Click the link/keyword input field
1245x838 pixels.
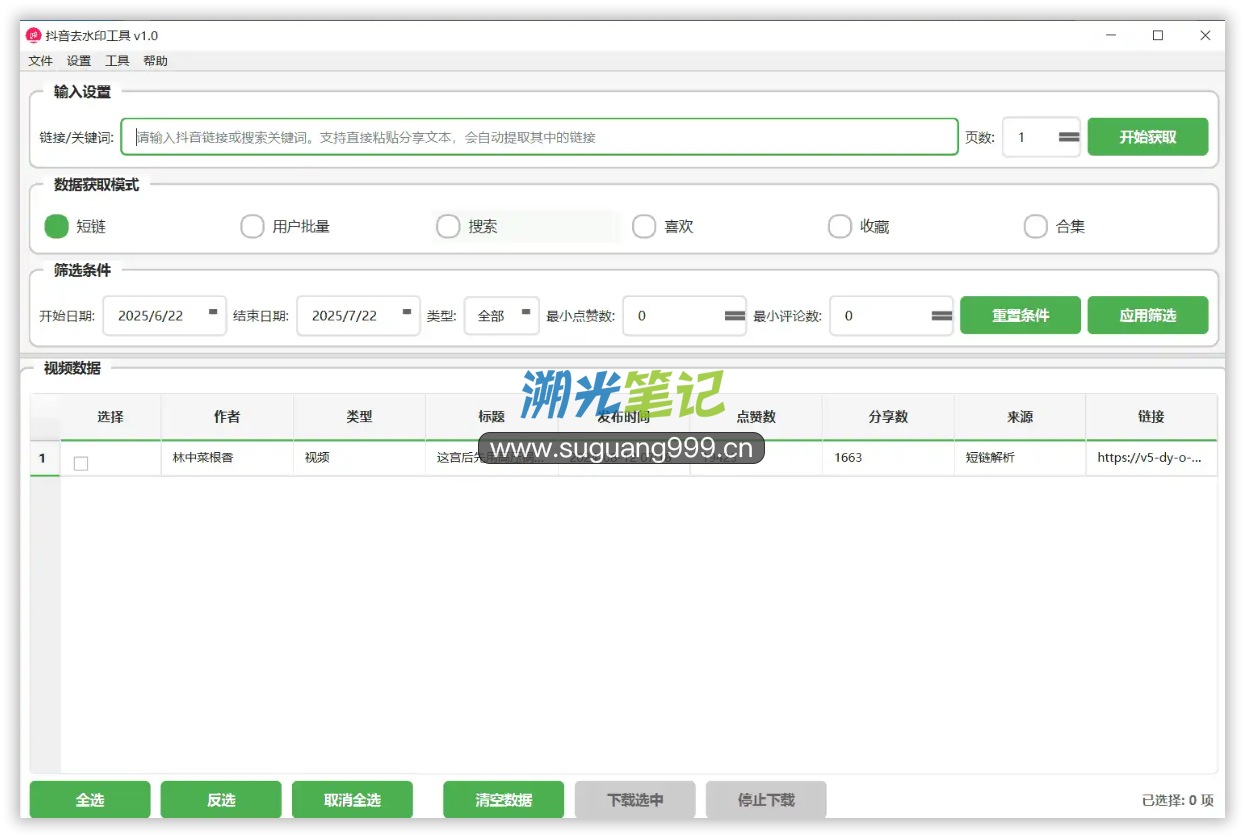point(540,137)
